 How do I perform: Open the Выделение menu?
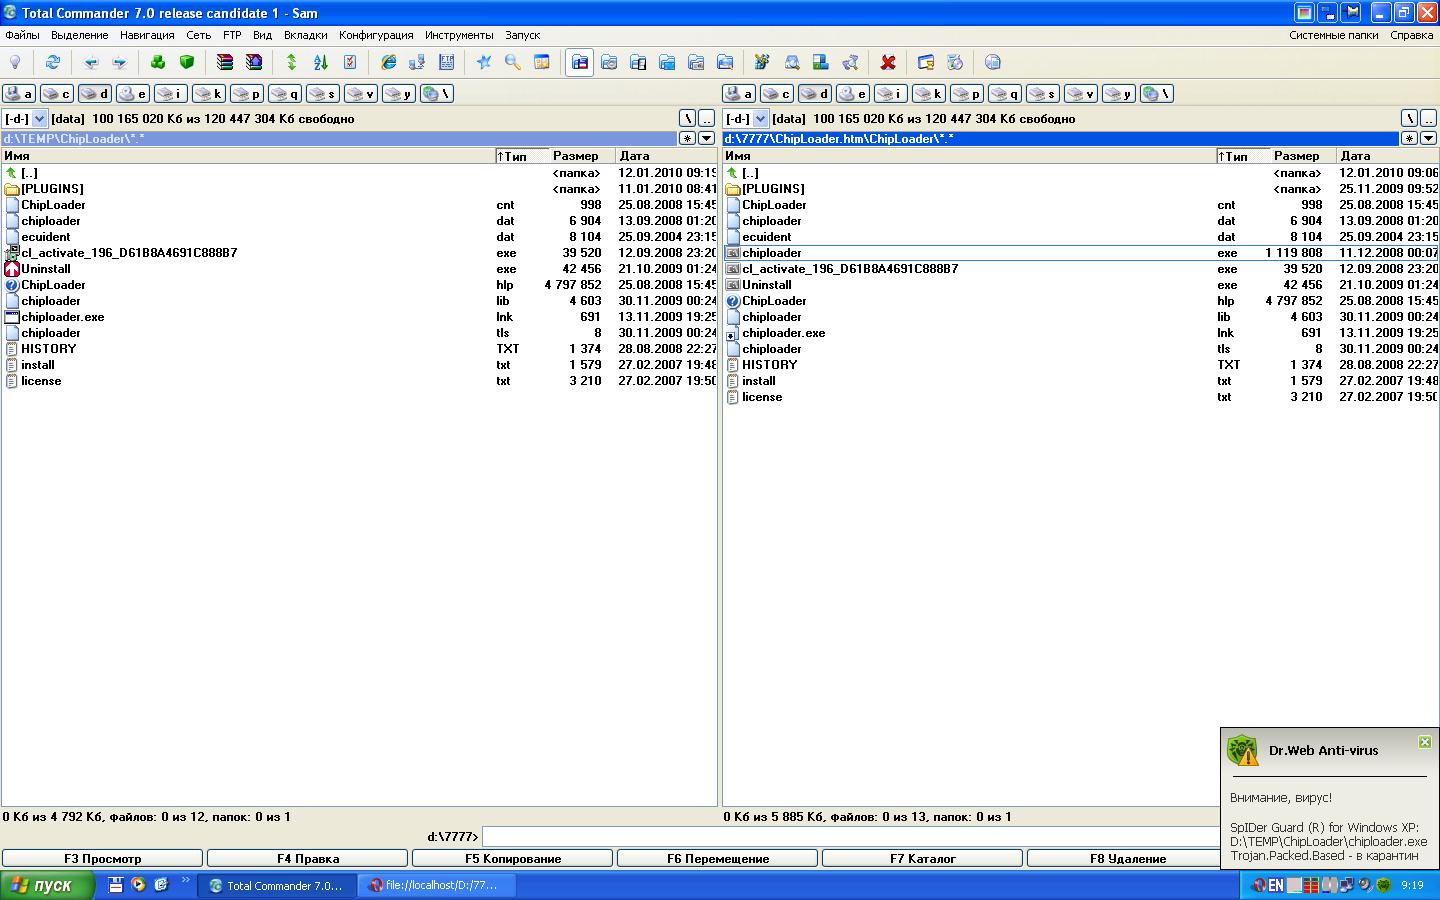80,35
